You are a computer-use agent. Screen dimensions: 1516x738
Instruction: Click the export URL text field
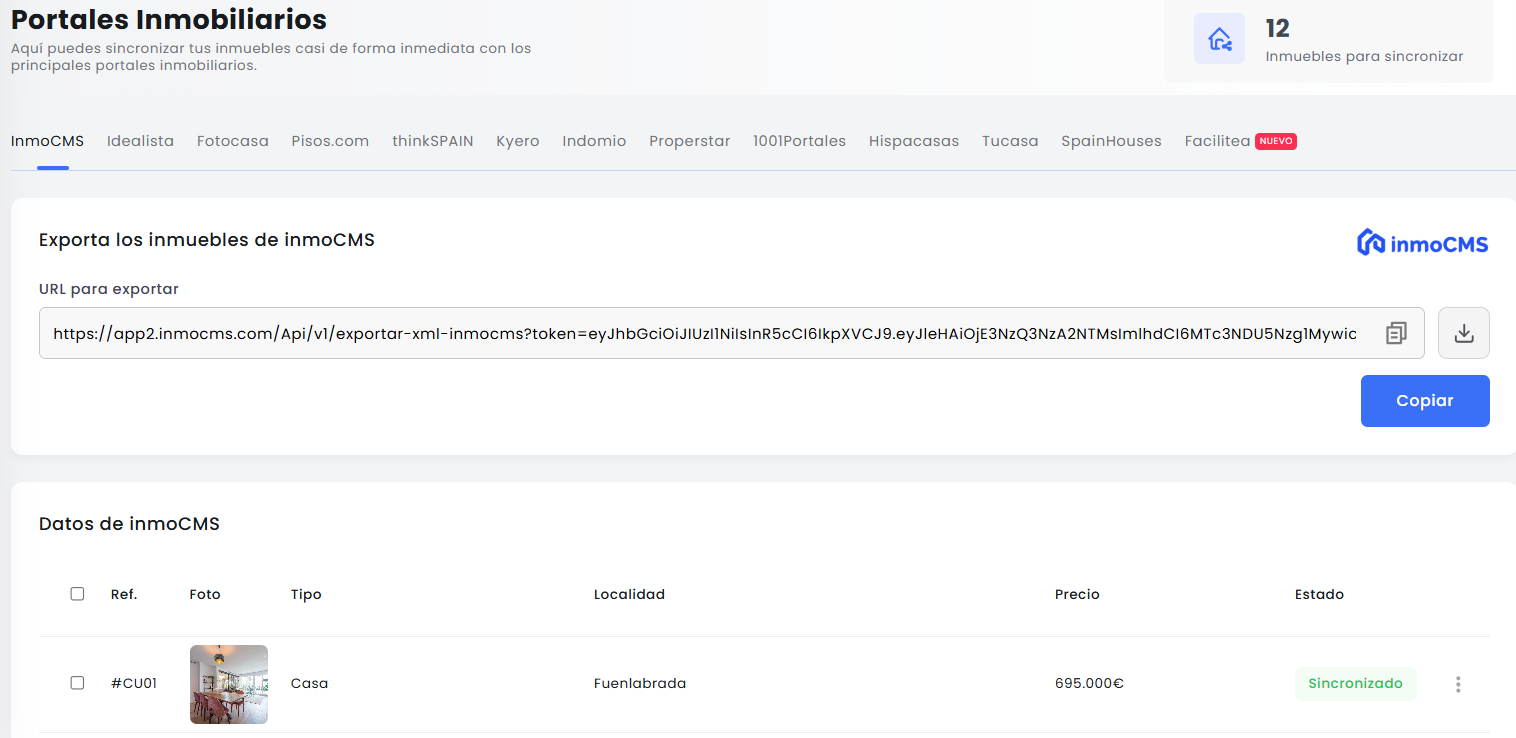point(700,333)
